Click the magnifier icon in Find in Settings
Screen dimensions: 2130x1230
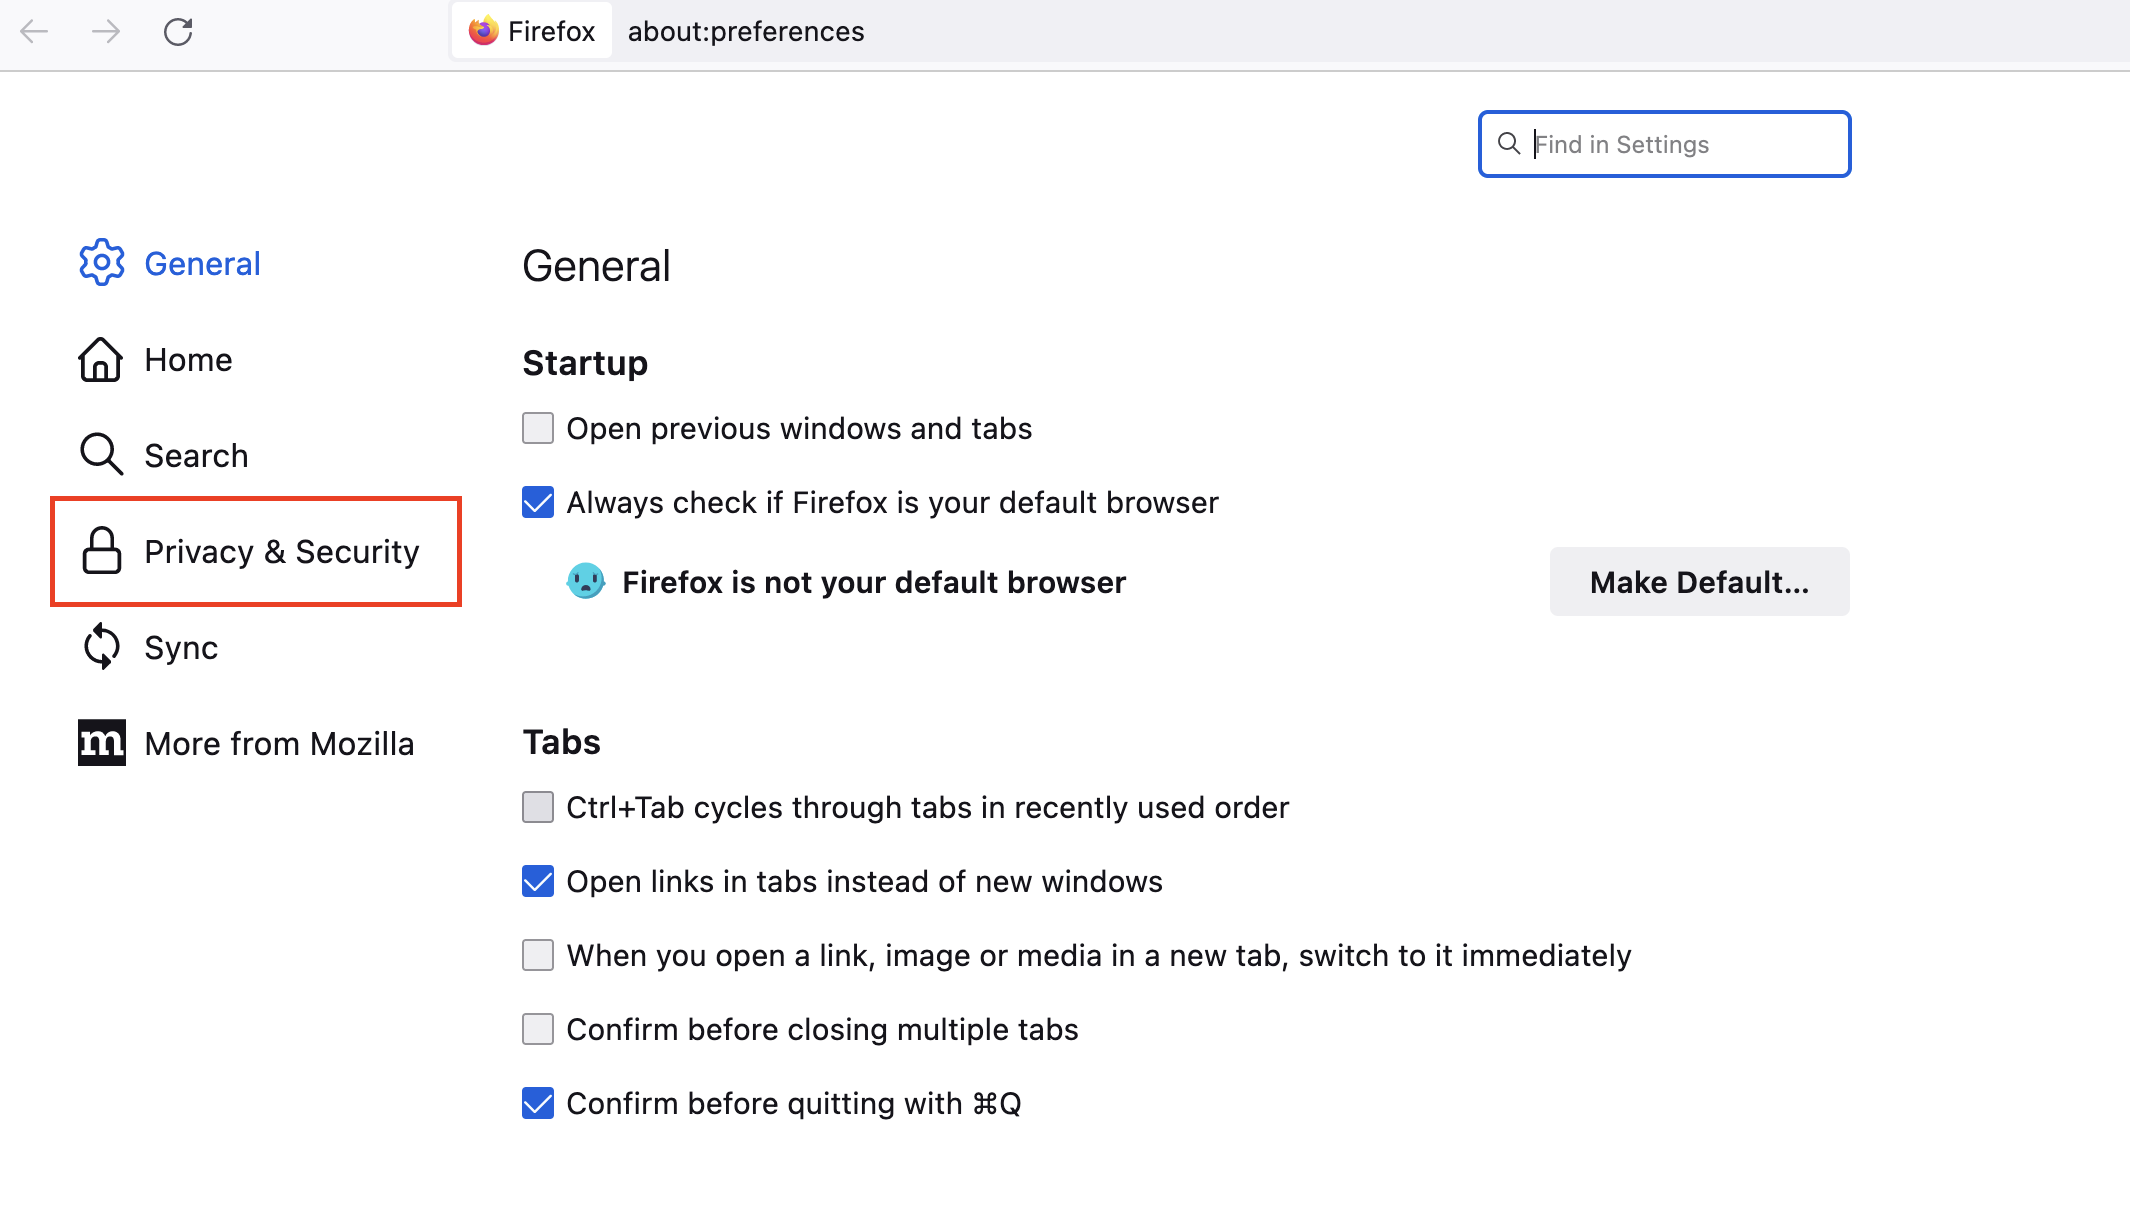pyautogui.click(x=1509, y=144)
